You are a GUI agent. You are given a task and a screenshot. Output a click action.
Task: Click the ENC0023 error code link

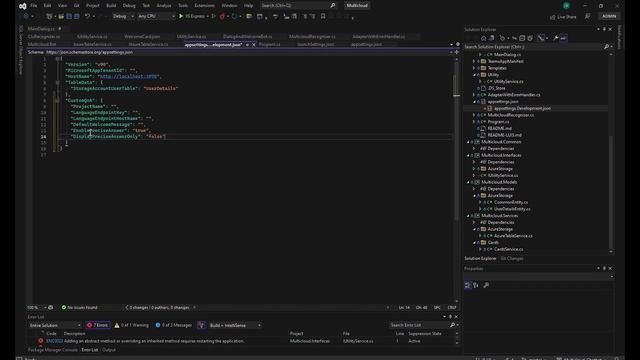54,341
